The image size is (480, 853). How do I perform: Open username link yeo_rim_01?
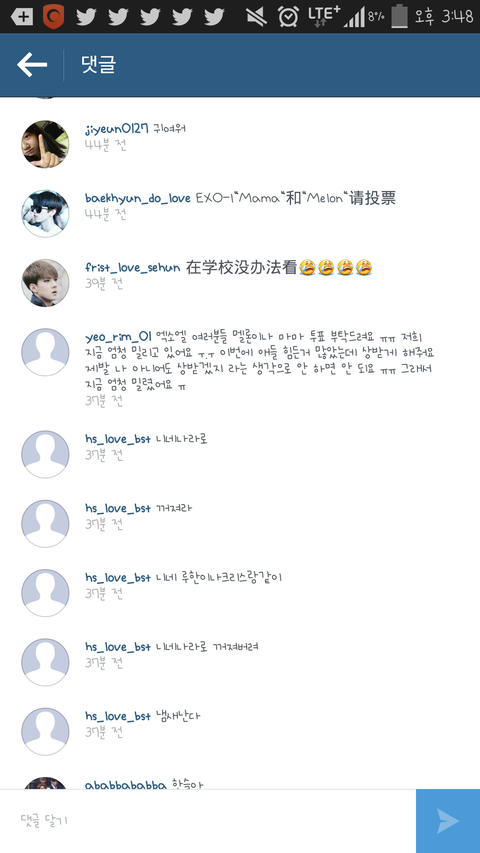click(118, 337)
